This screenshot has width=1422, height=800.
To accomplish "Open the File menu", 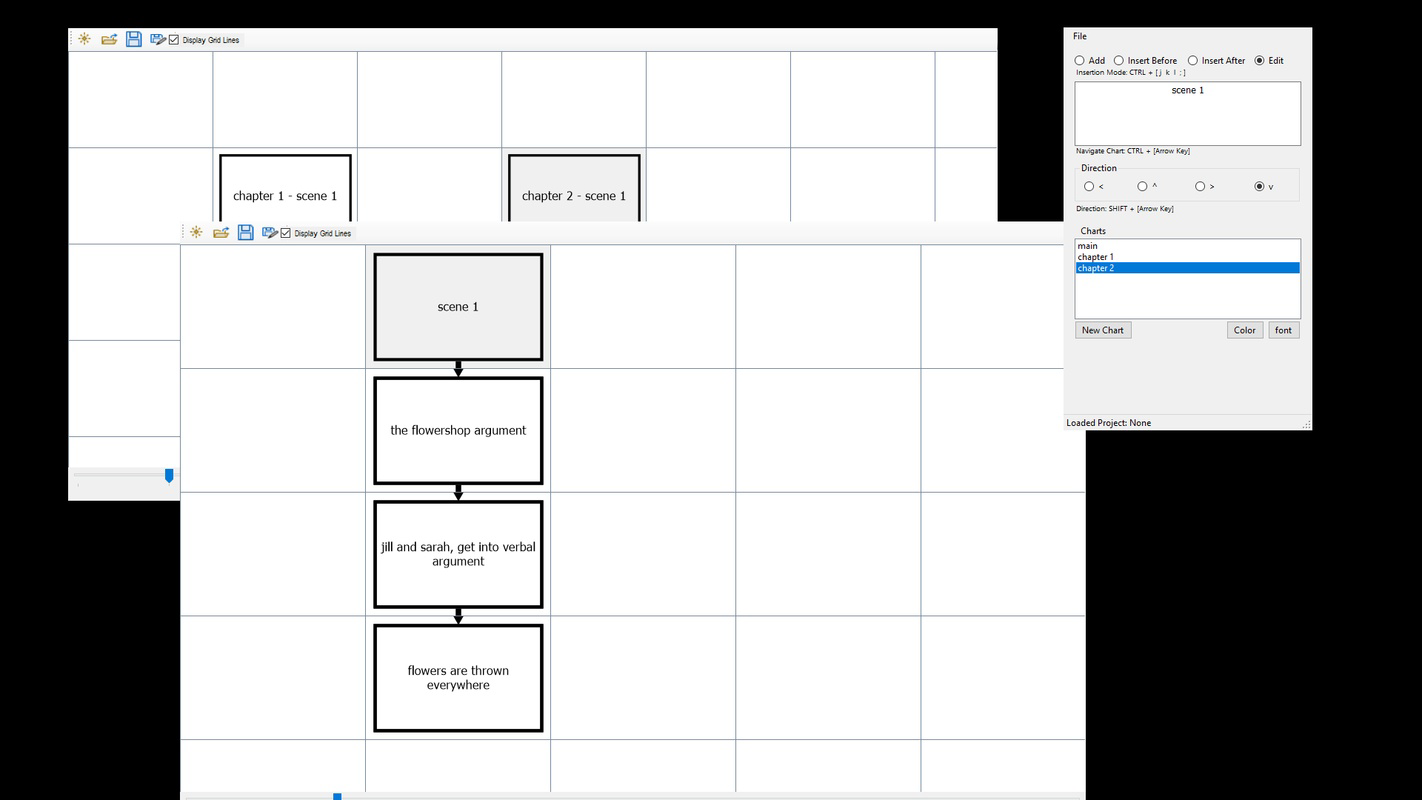I will 1080,36.
